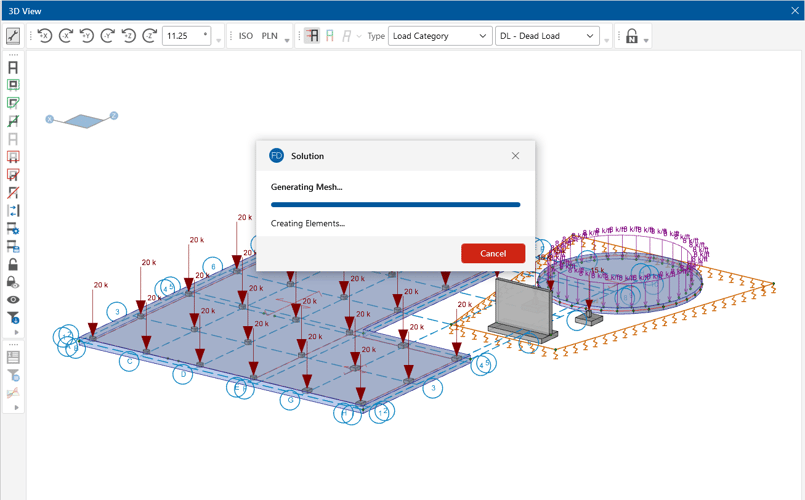Rotate view about positive X axis
The image size is (805, 500).
(x=45, y=36)
